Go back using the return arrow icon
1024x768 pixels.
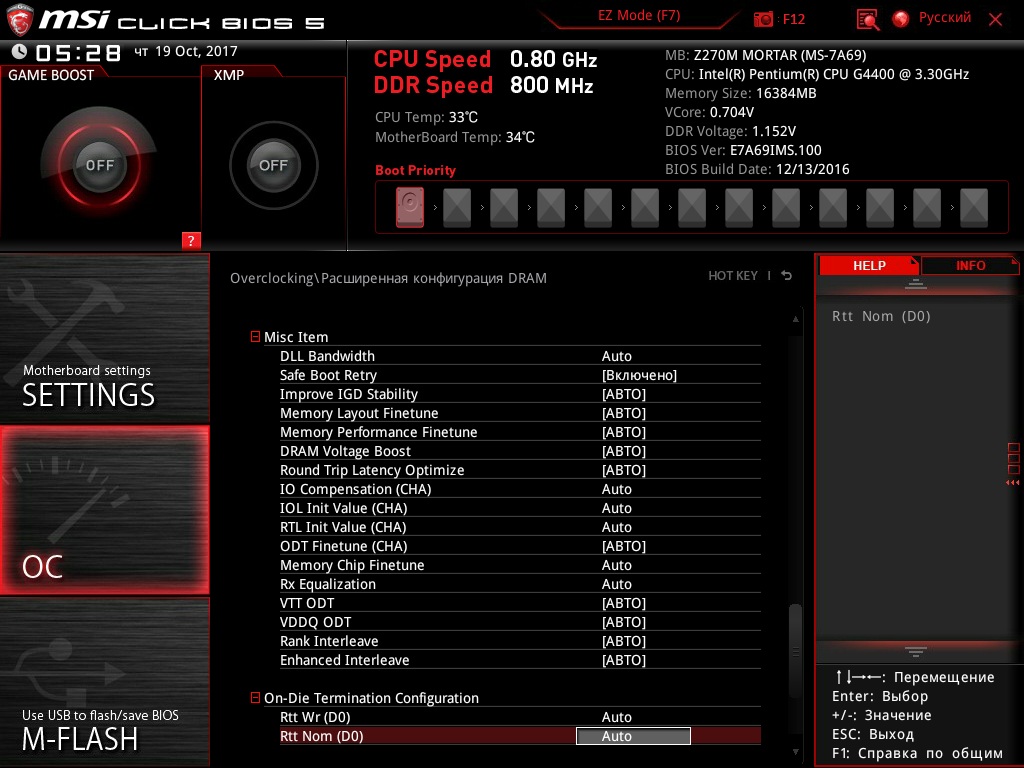click(787, 276)
